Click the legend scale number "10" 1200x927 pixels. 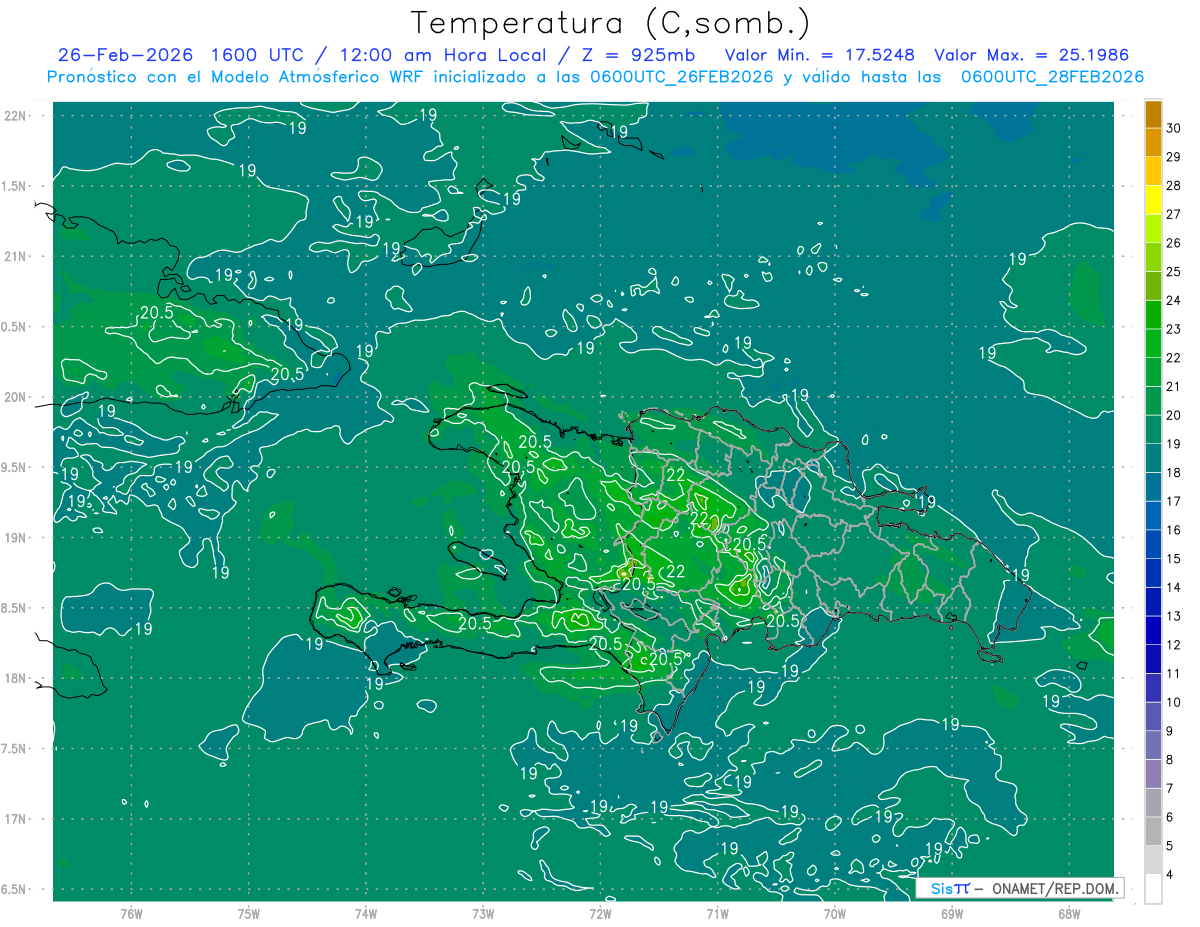pos(1174,702)
